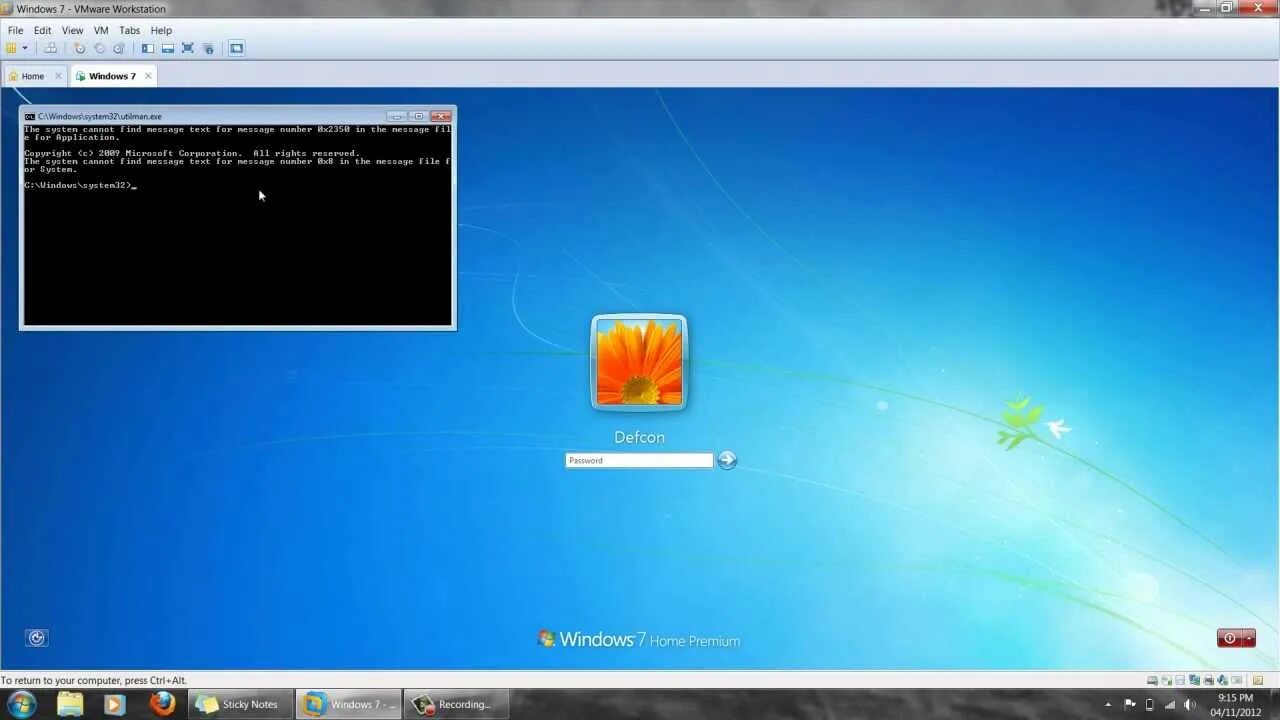Screen dimensions: 1280x720
Task: Minimize the utilman.exe command window
Action: pyautogui.click(x=396, y=116)
